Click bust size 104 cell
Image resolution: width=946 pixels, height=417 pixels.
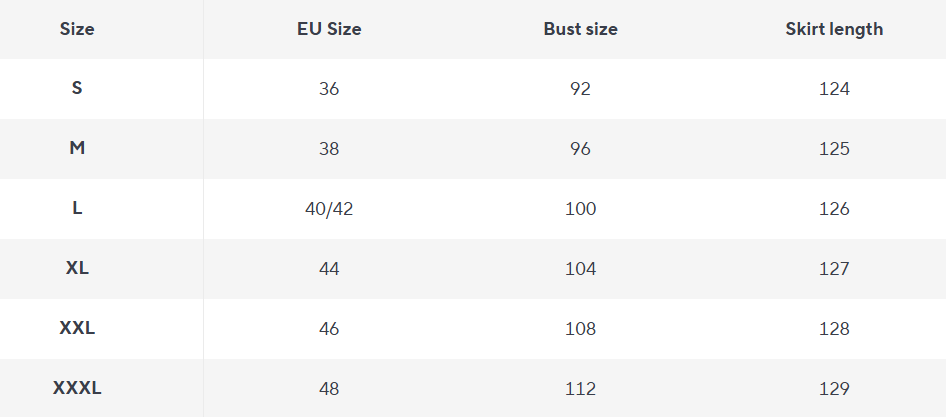coord(580,269)
